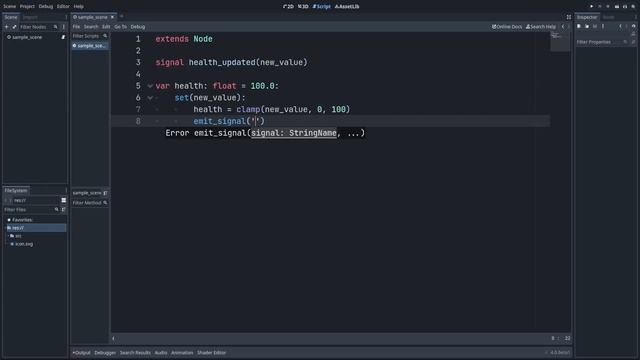Click the res:// path field

[36, 200]
